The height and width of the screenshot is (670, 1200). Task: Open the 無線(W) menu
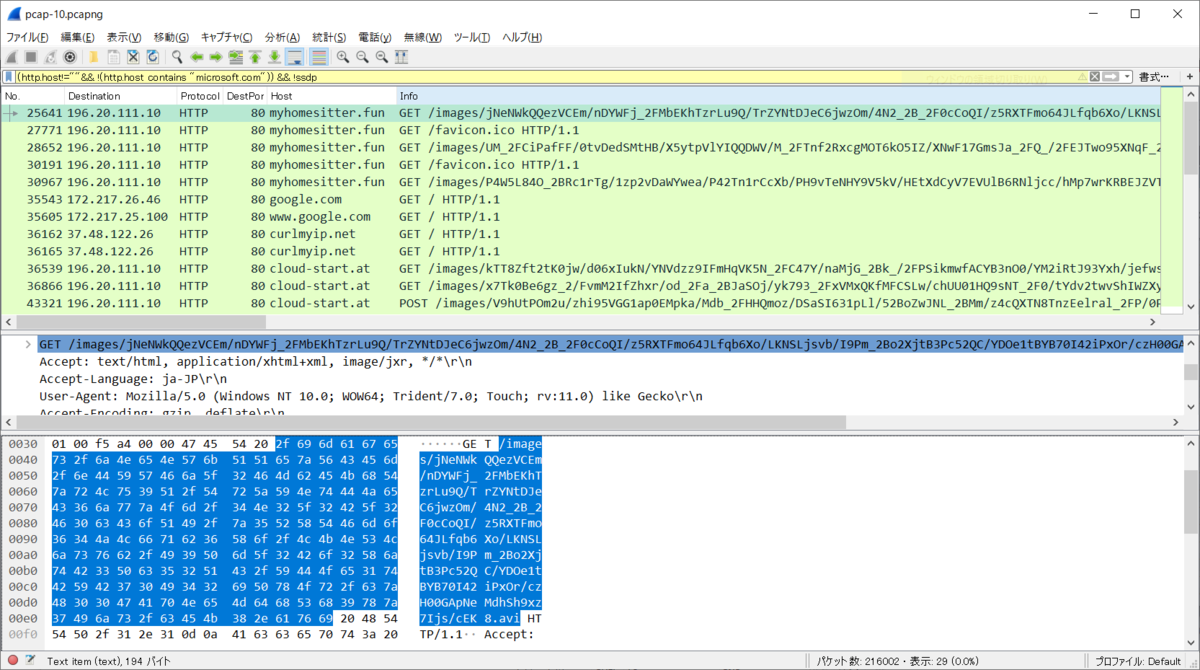pyautogui.click(x=423, y=37)
